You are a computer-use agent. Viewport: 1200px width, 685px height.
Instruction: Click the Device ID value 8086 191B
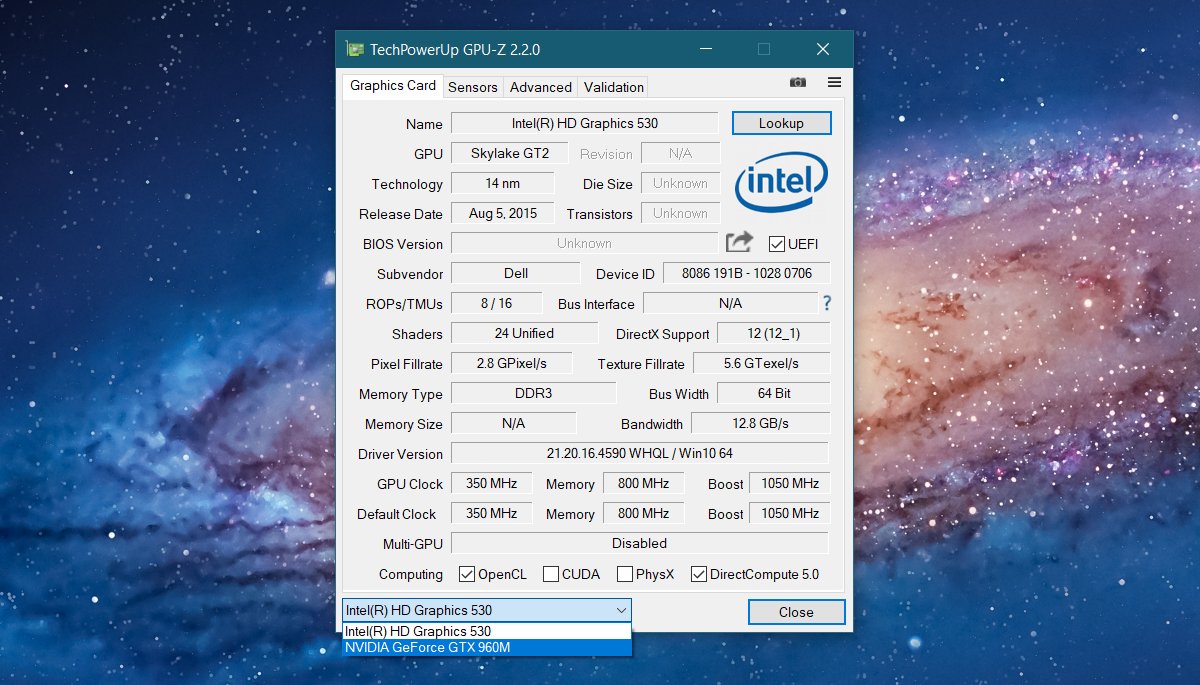[x=747, y=273]
